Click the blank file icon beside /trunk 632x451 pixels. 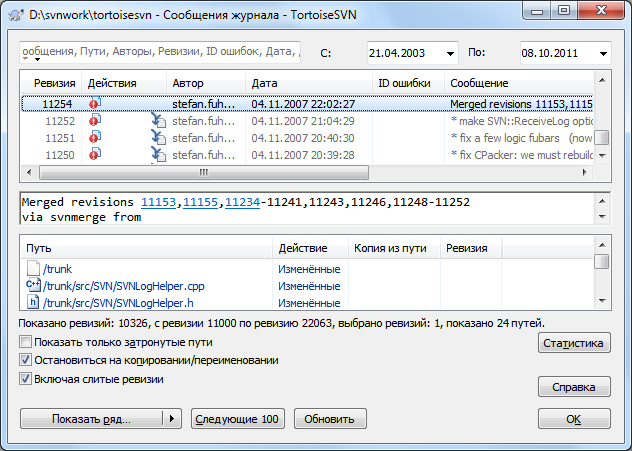[x=33, y=268]
